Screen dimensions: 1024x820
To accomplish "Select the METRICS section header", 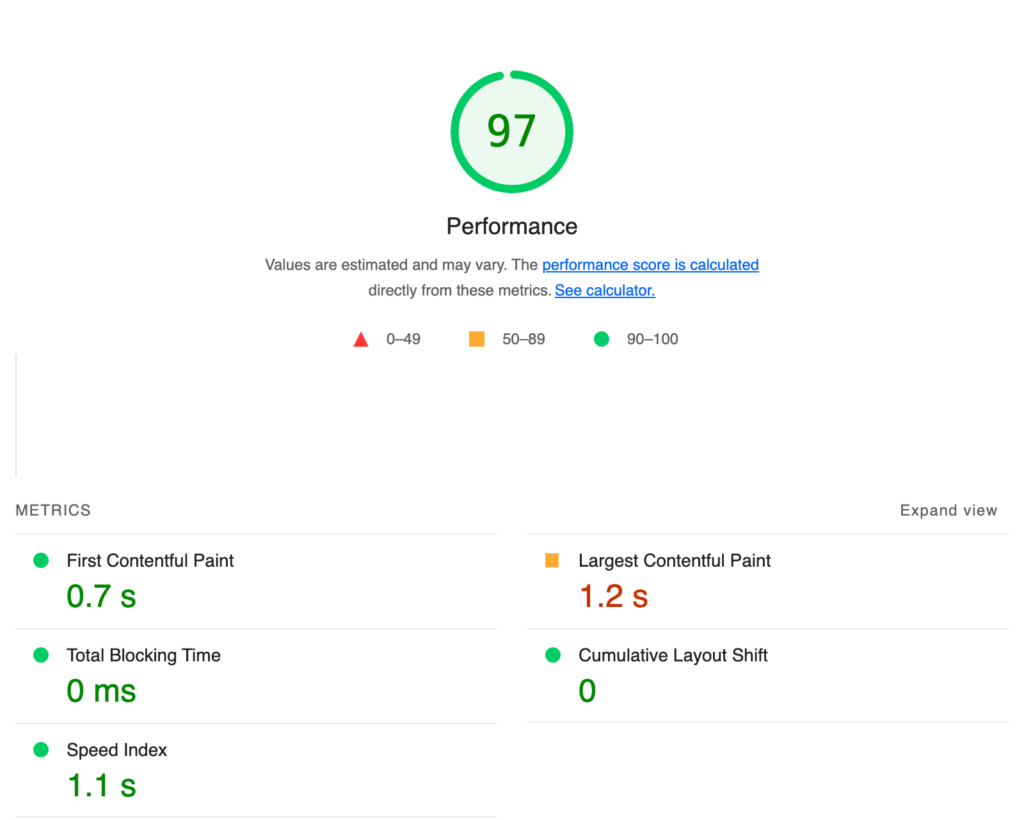I will tap(52, 510).
